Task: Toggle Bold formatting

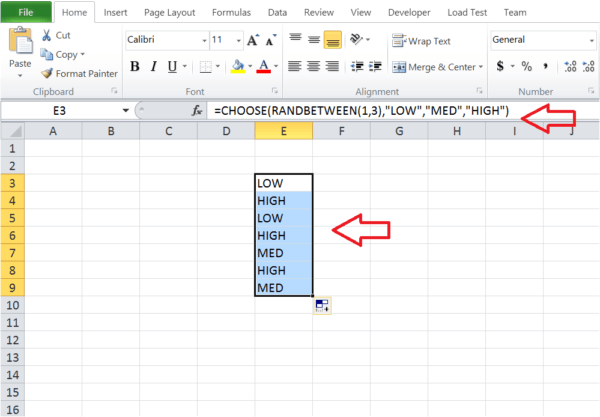Action: pos(135,67)
